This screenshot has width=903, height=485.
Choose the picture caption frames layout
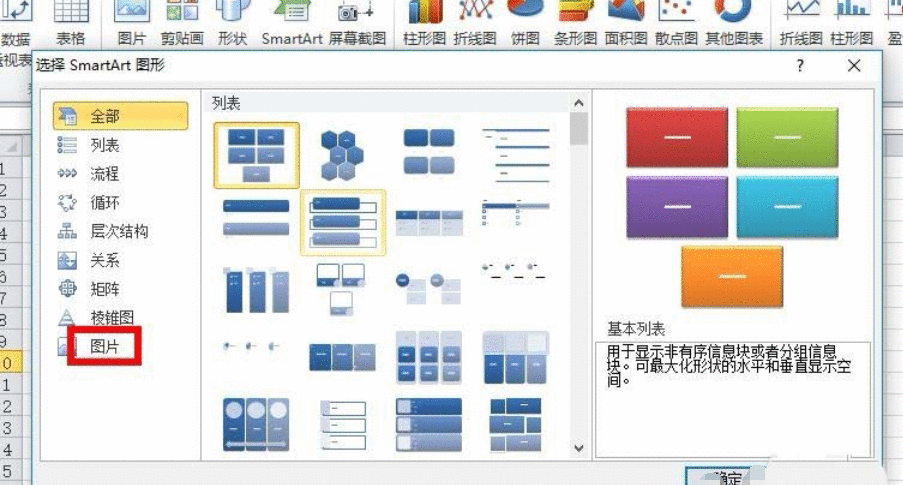tap(341, 289)
